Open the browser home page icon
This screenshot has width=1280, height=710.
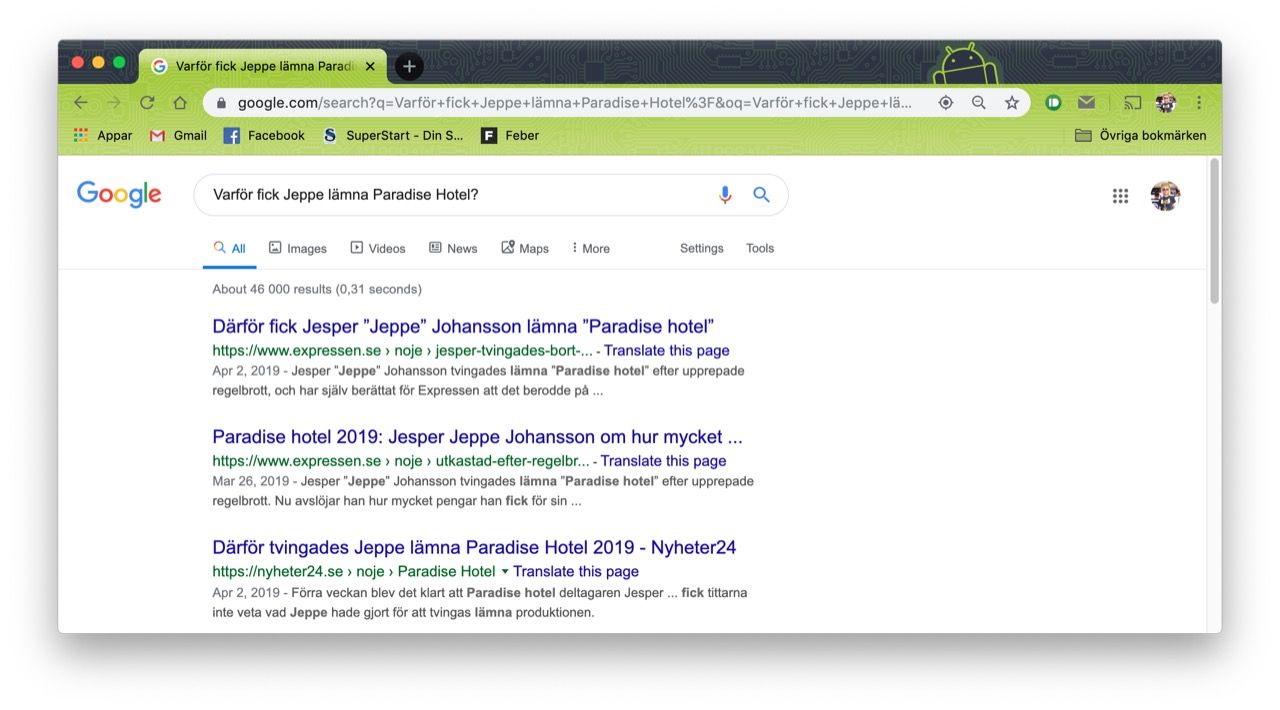[180, 102]
